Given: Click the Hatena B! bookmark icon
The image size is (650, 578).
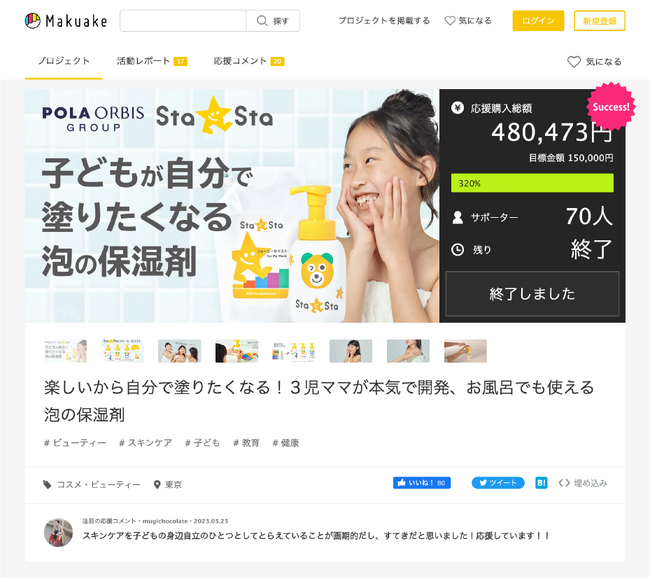Looking at the screenshot, I should 541,483.
